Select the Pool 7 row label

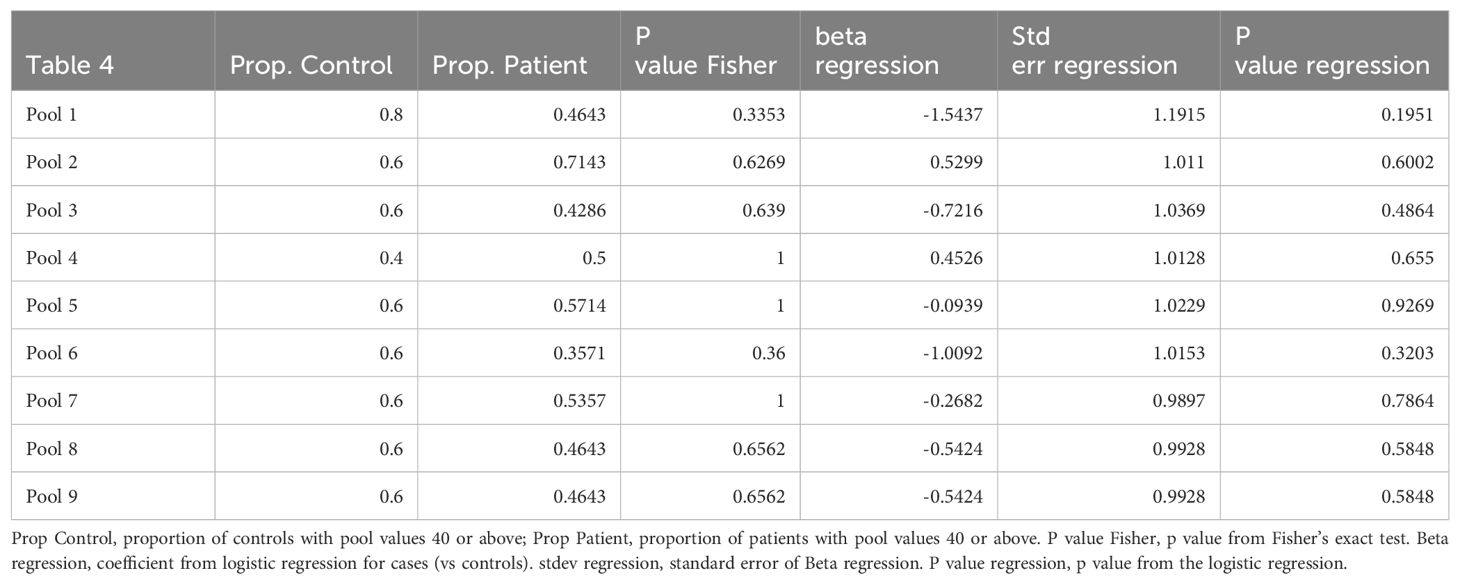(x=52, y=401)
